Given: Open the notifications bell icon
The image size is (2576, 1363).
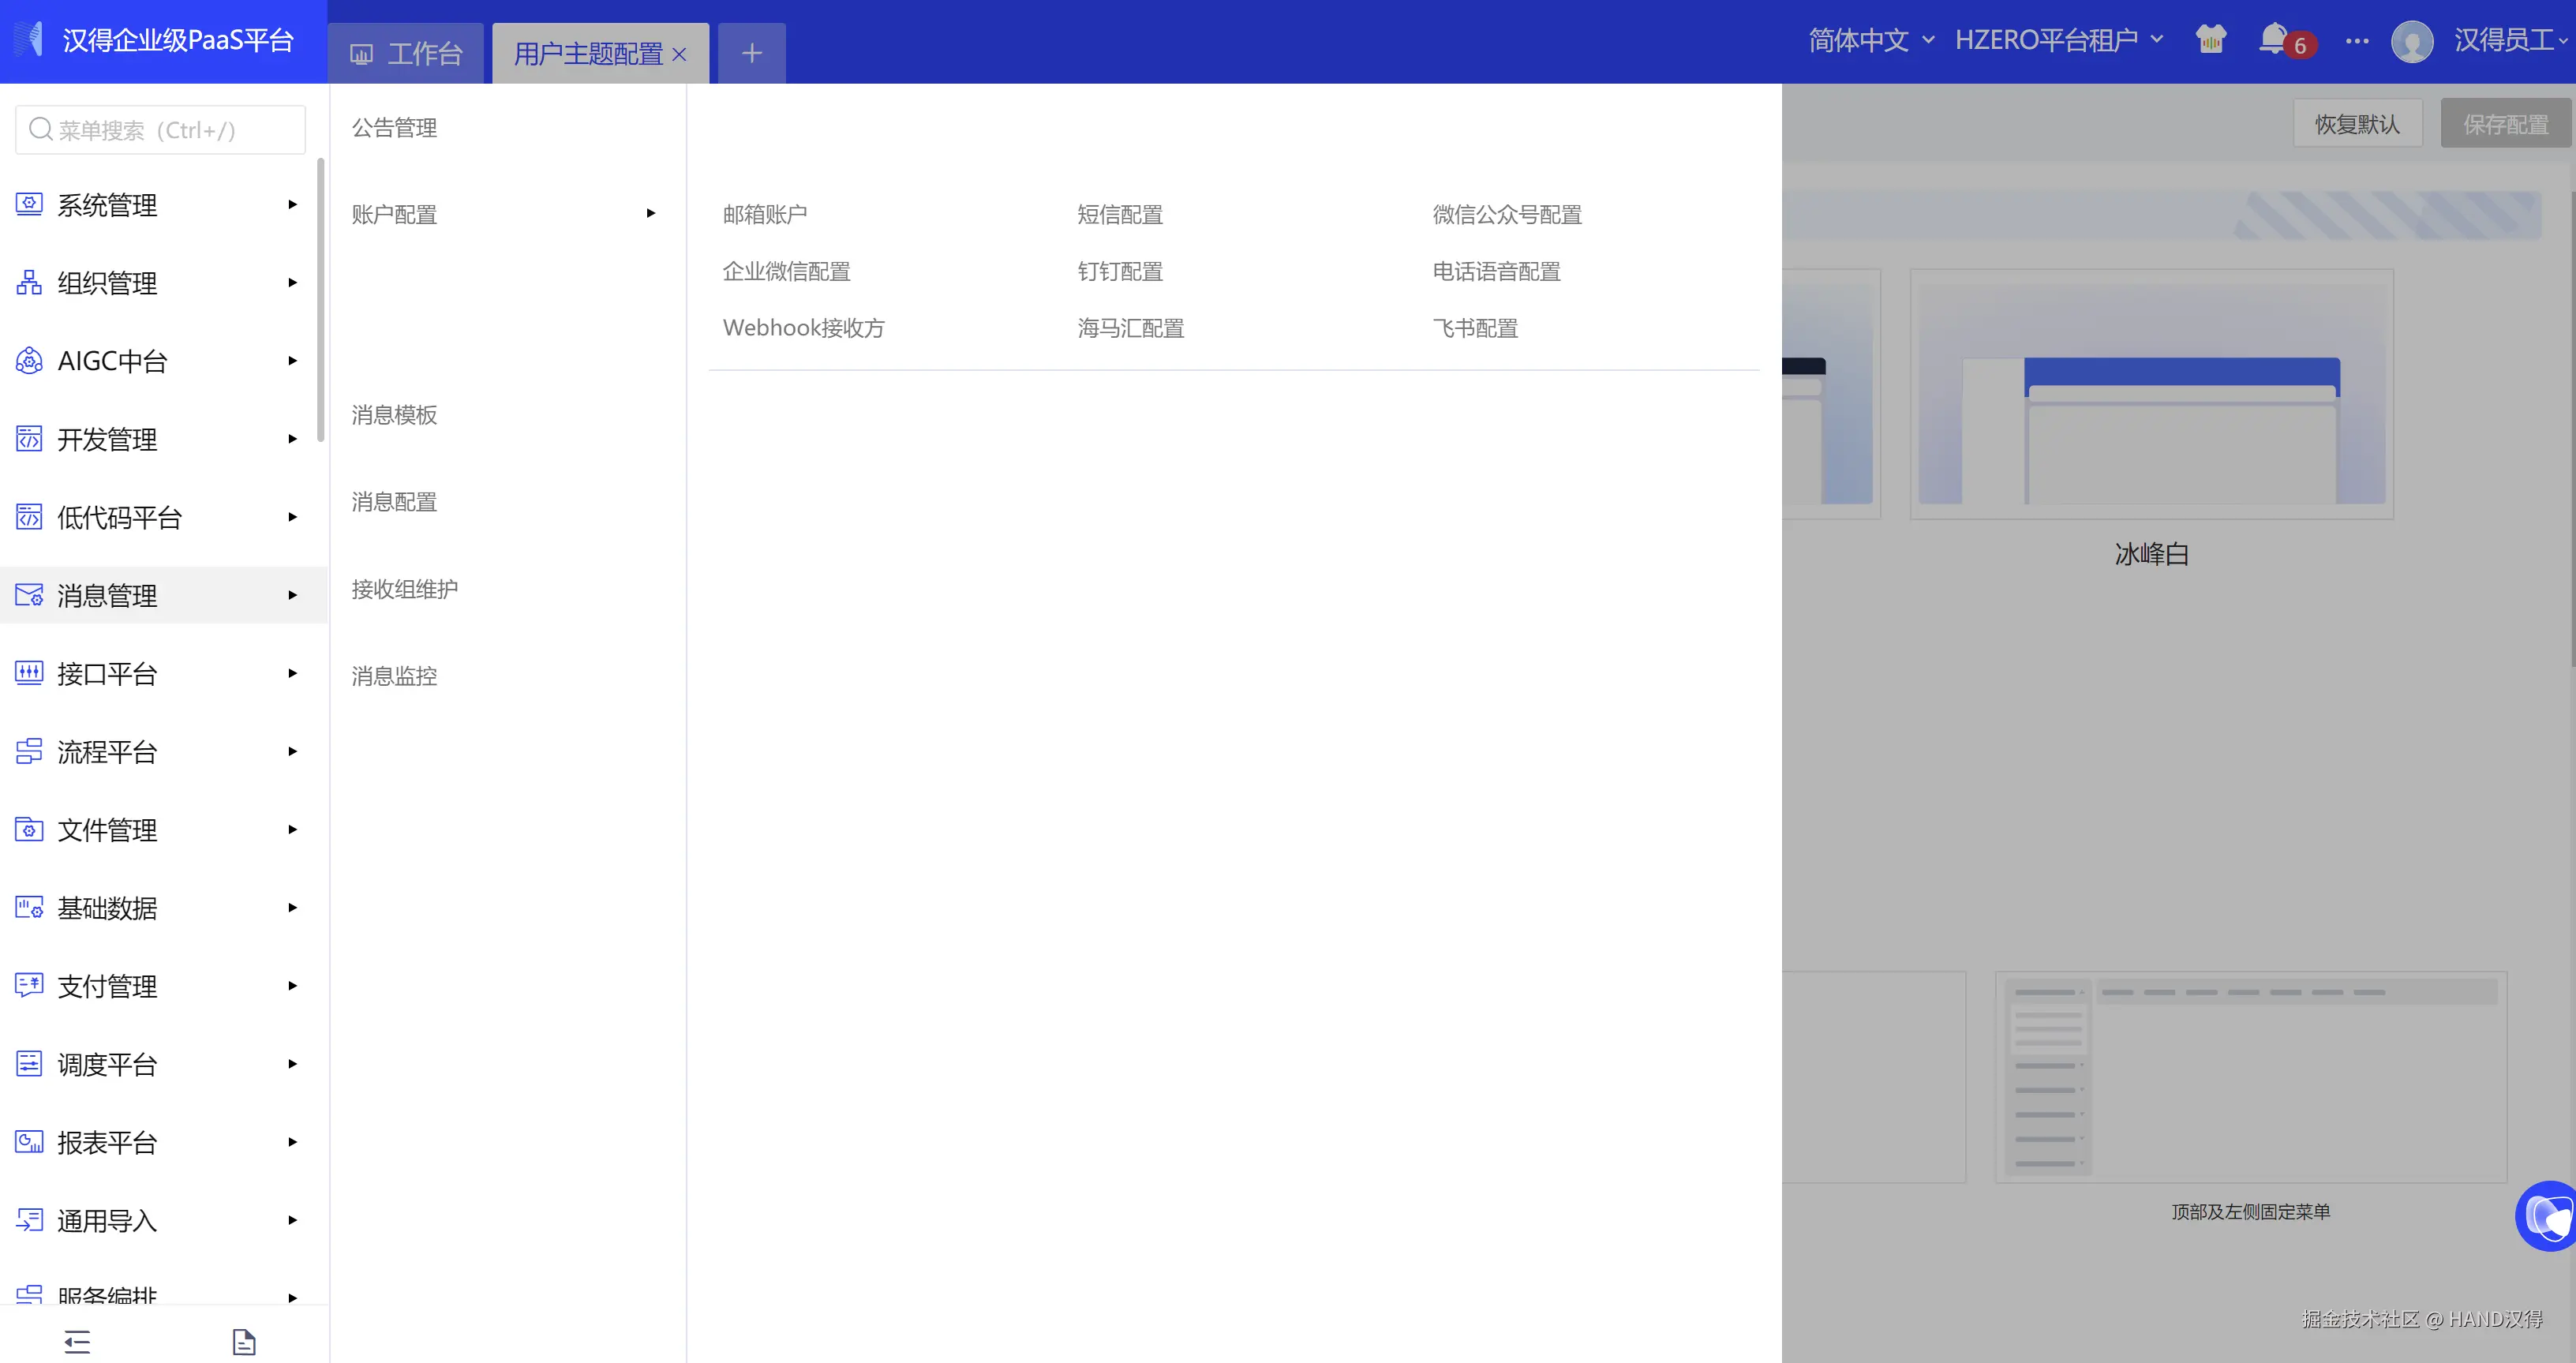Looking at the screenshot, I should point(2273,39).
